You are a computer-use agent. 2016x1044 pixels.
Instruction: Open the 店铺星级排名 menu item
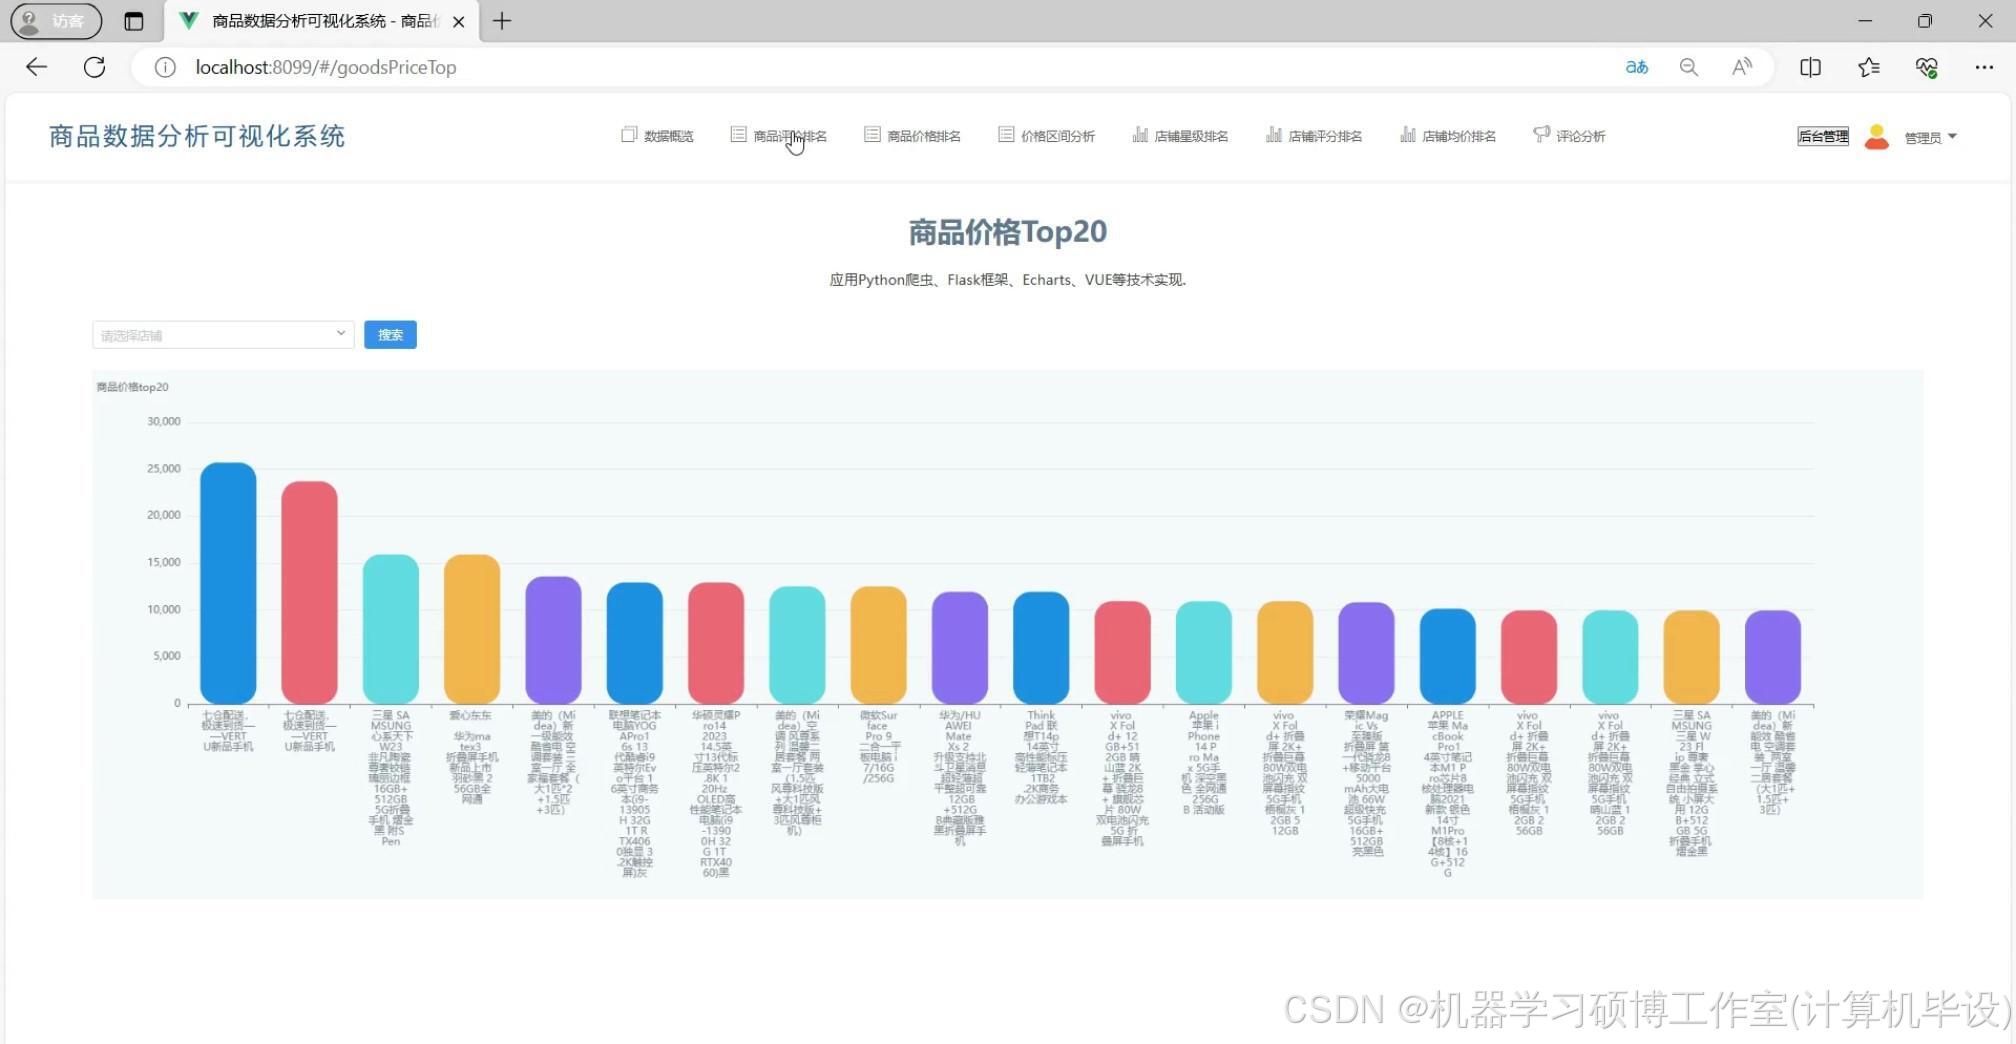click(x=1180, y=135)
